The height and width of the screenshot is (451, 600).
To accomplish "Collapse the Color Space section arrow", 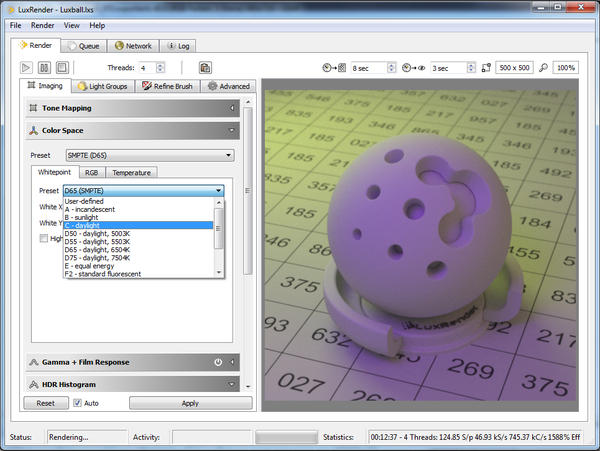I will 232,130.
